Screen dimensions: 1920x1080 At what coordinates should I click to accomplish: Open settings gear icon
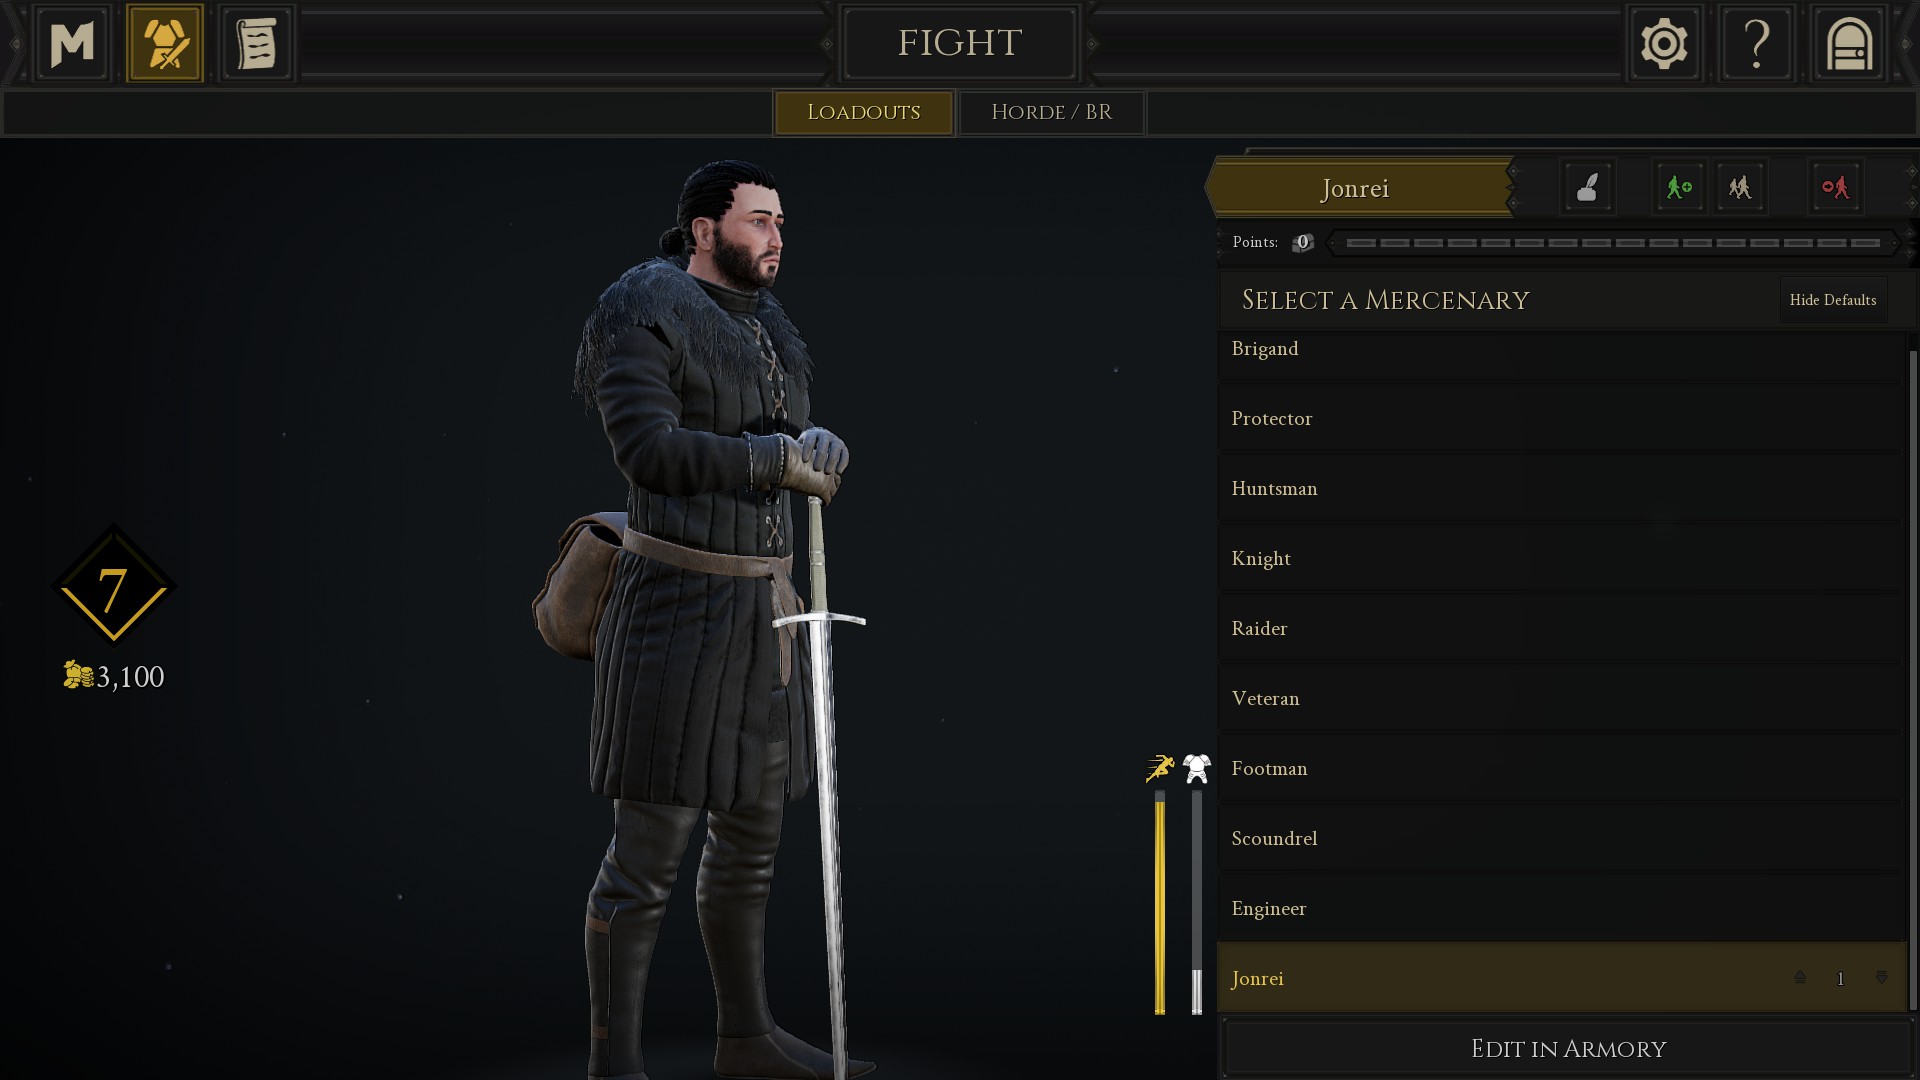[x=1664, y=43]
